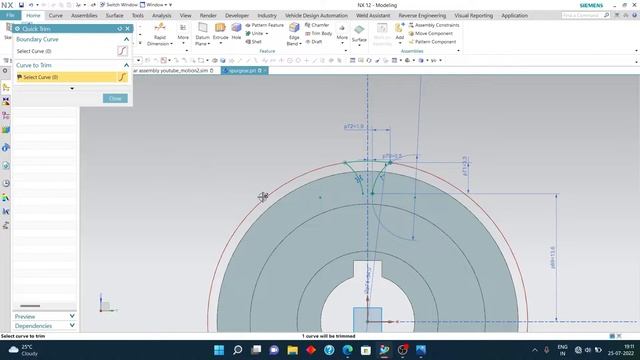Viewport: 640px width, 360px height.
Task: Click the Switch Window button
Action: tap(118, 5)
